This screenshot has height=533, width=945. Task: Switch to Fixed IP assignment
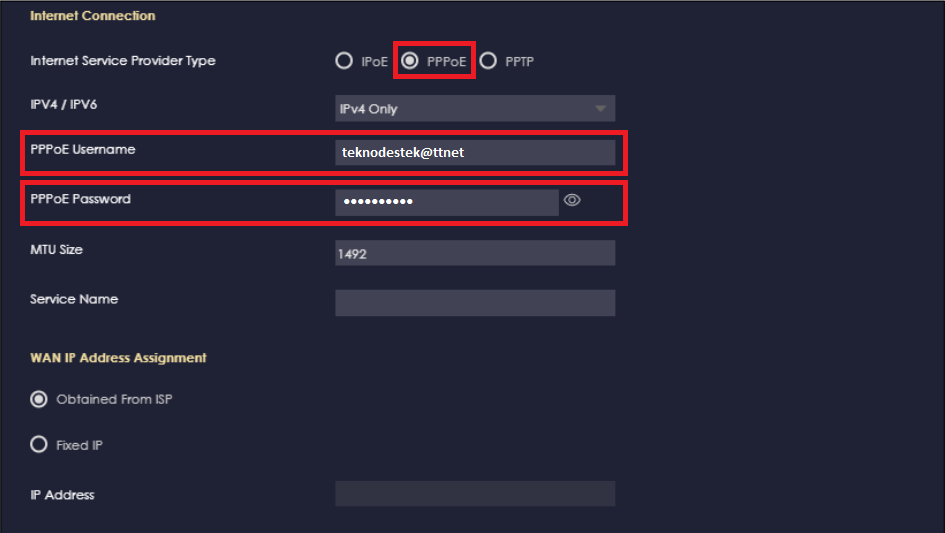click(x=39, y=445)
